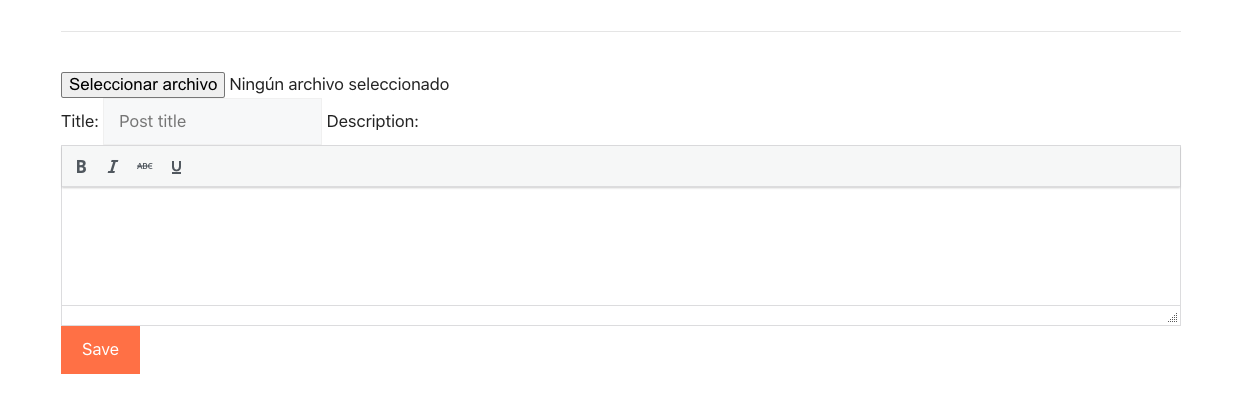
Task: Open file chooser via Seleccionar archivo
Action: coord(143,84)
